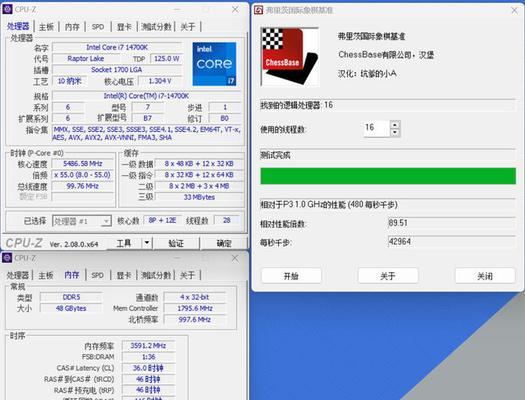Open the 显卡 tab in top CPU-Z window
The width and height of the screenshot is (525, 400).
(x=124, y=27)
